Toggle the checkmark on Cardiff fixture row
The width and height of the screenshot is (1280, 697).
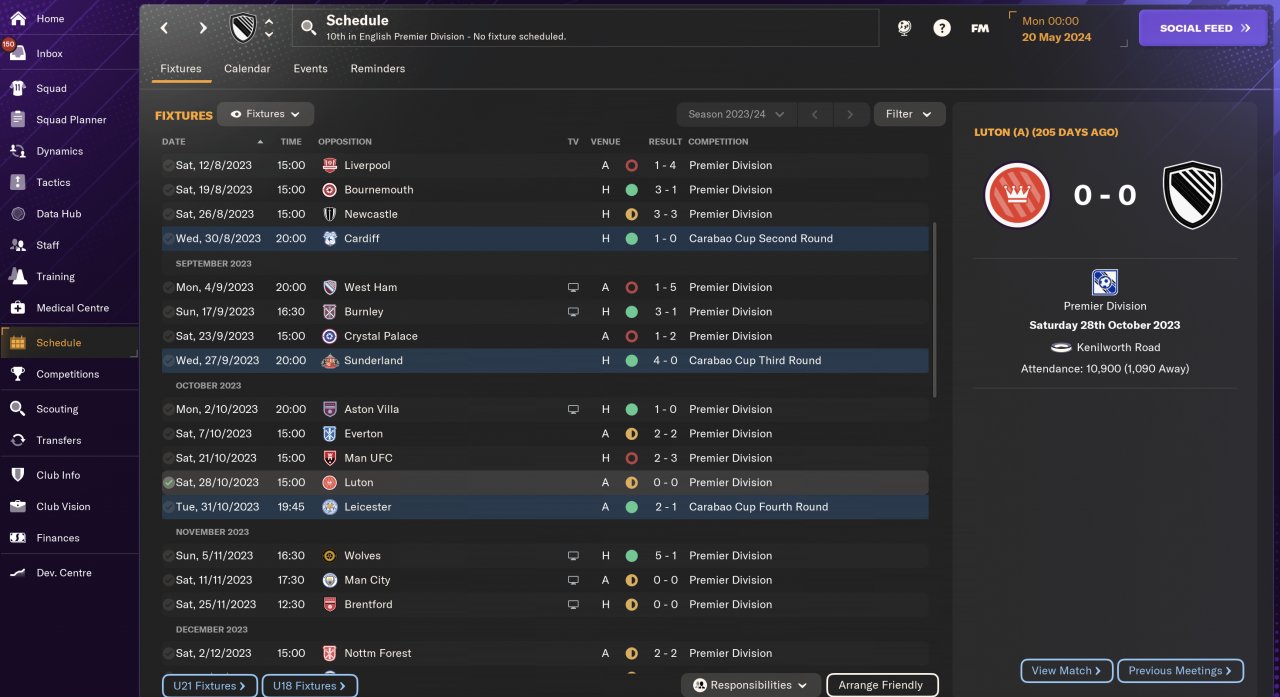(x=168, y=239)
